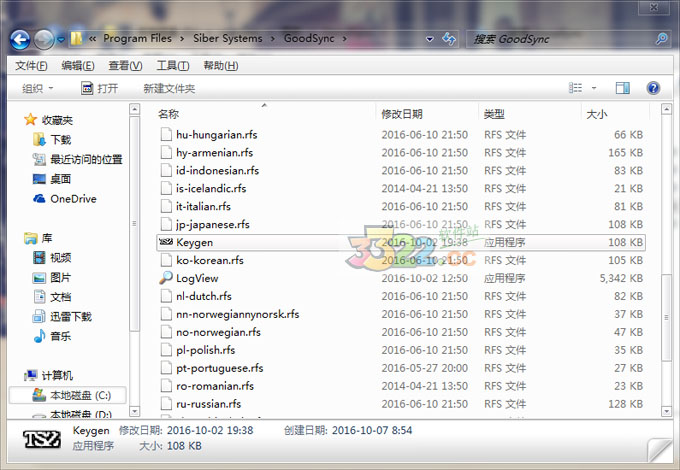This screenshot has width=680, height=470.
Task: Click the file list scroll up arrow
Action: point(667,109)
